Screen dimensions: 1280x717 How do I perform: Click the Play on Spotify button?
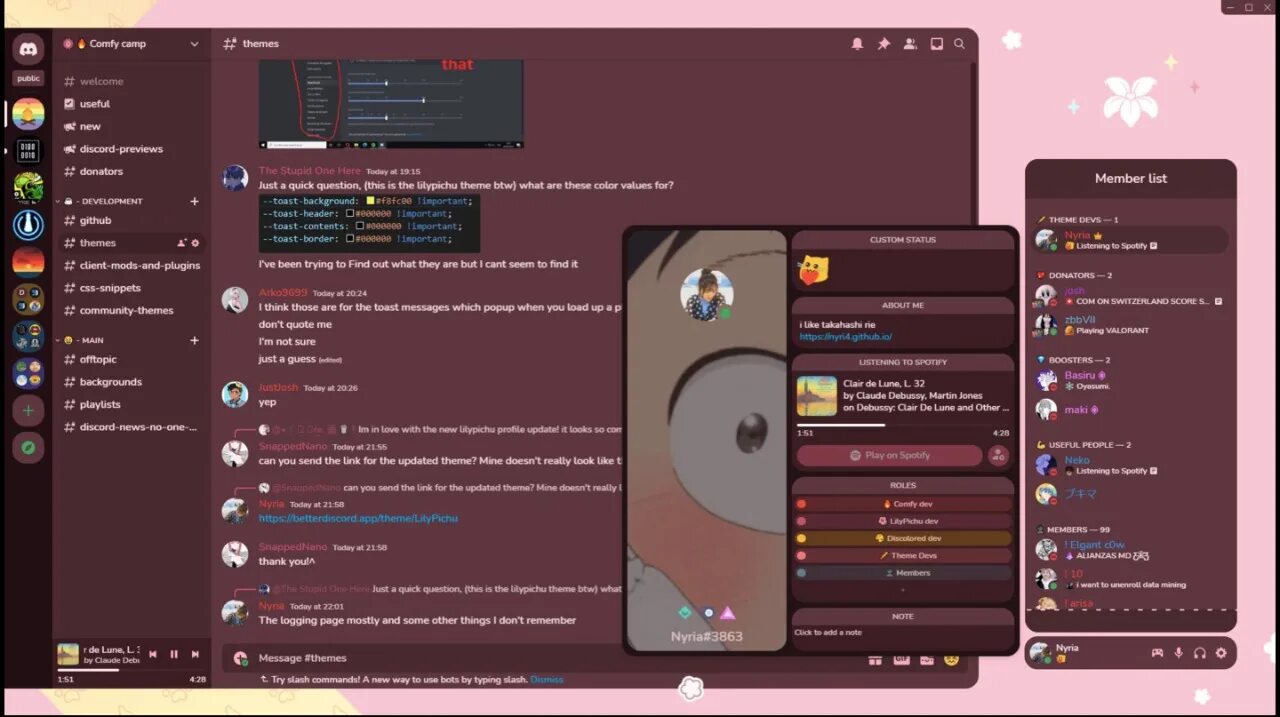point(889,455)
